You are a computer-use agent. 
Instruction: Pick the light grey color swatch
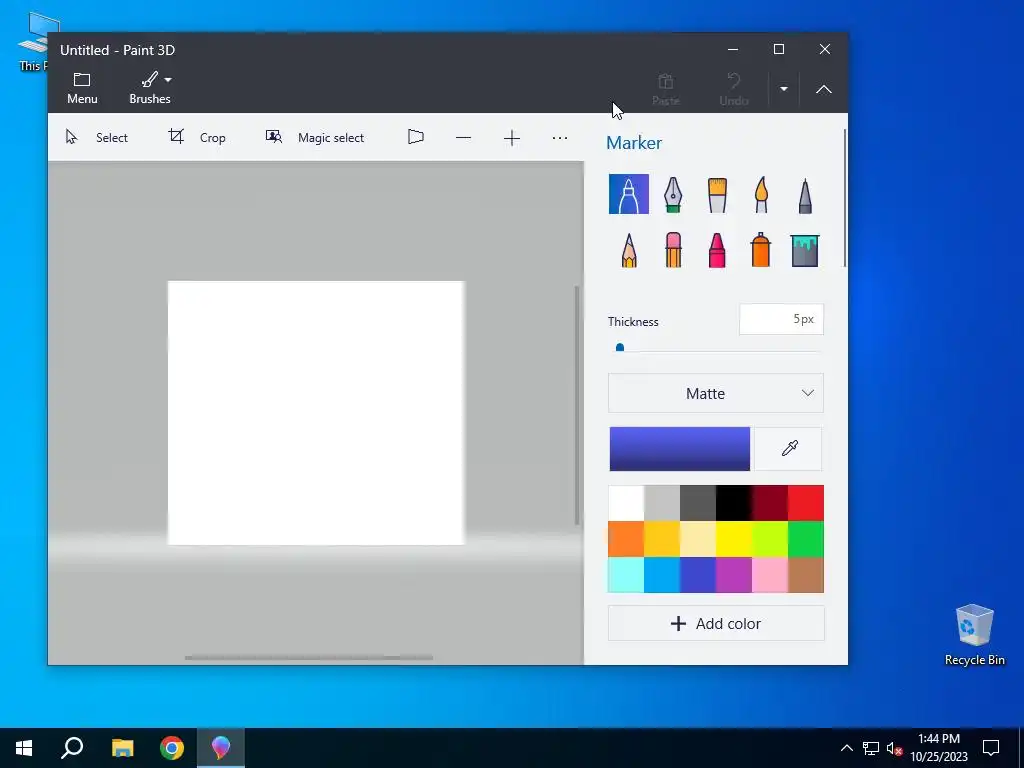(x=662, y=503)
